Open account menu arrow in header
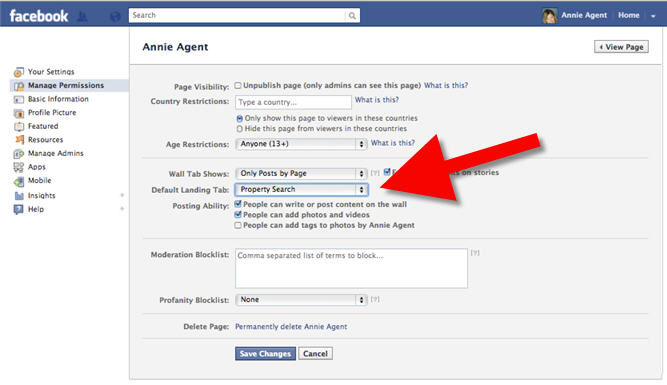This screenshot has width=667, height=385. click(x=653, y=16)
